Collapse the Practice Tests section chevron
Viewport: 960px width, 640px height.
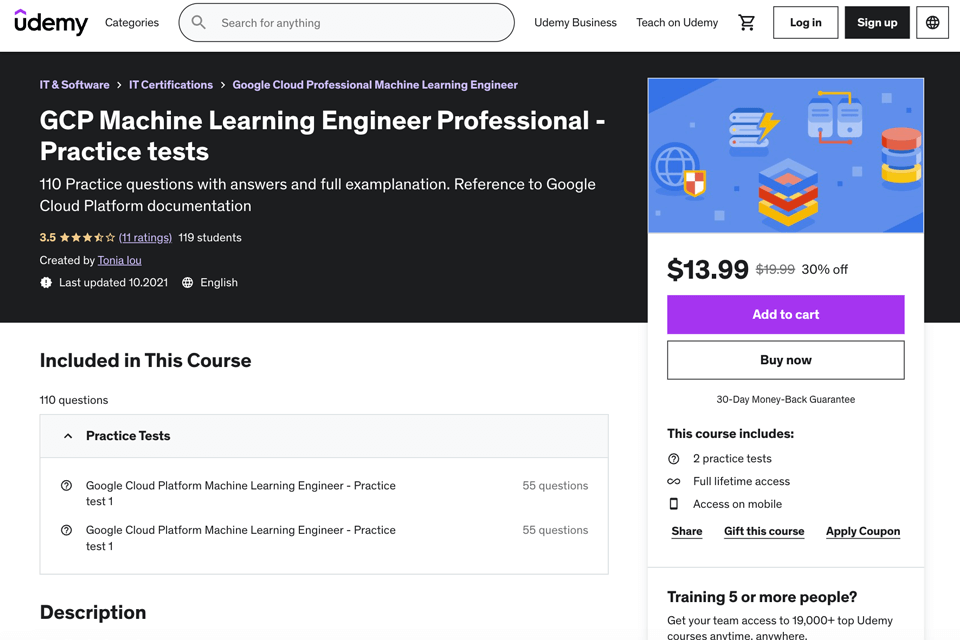click(68, 436)
